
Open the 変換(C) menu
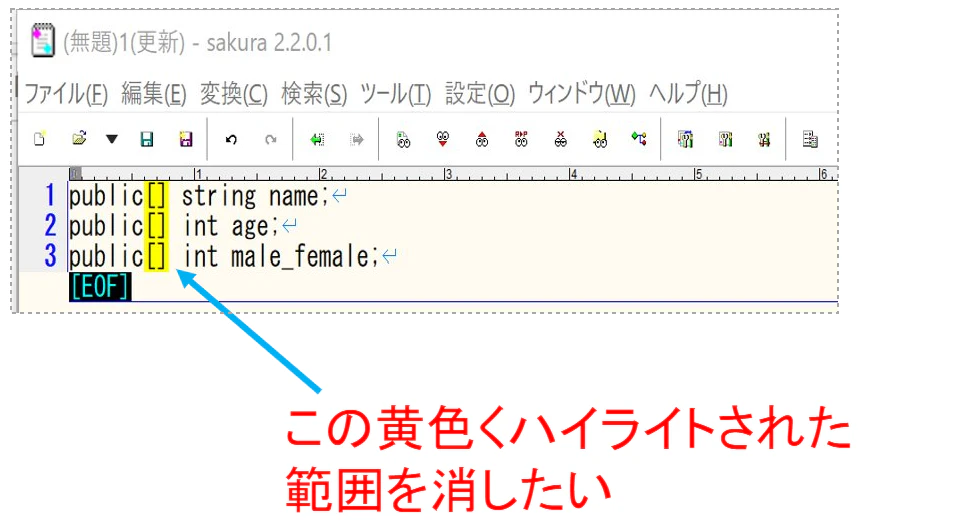pyautogui.click(x=234, y=95)
